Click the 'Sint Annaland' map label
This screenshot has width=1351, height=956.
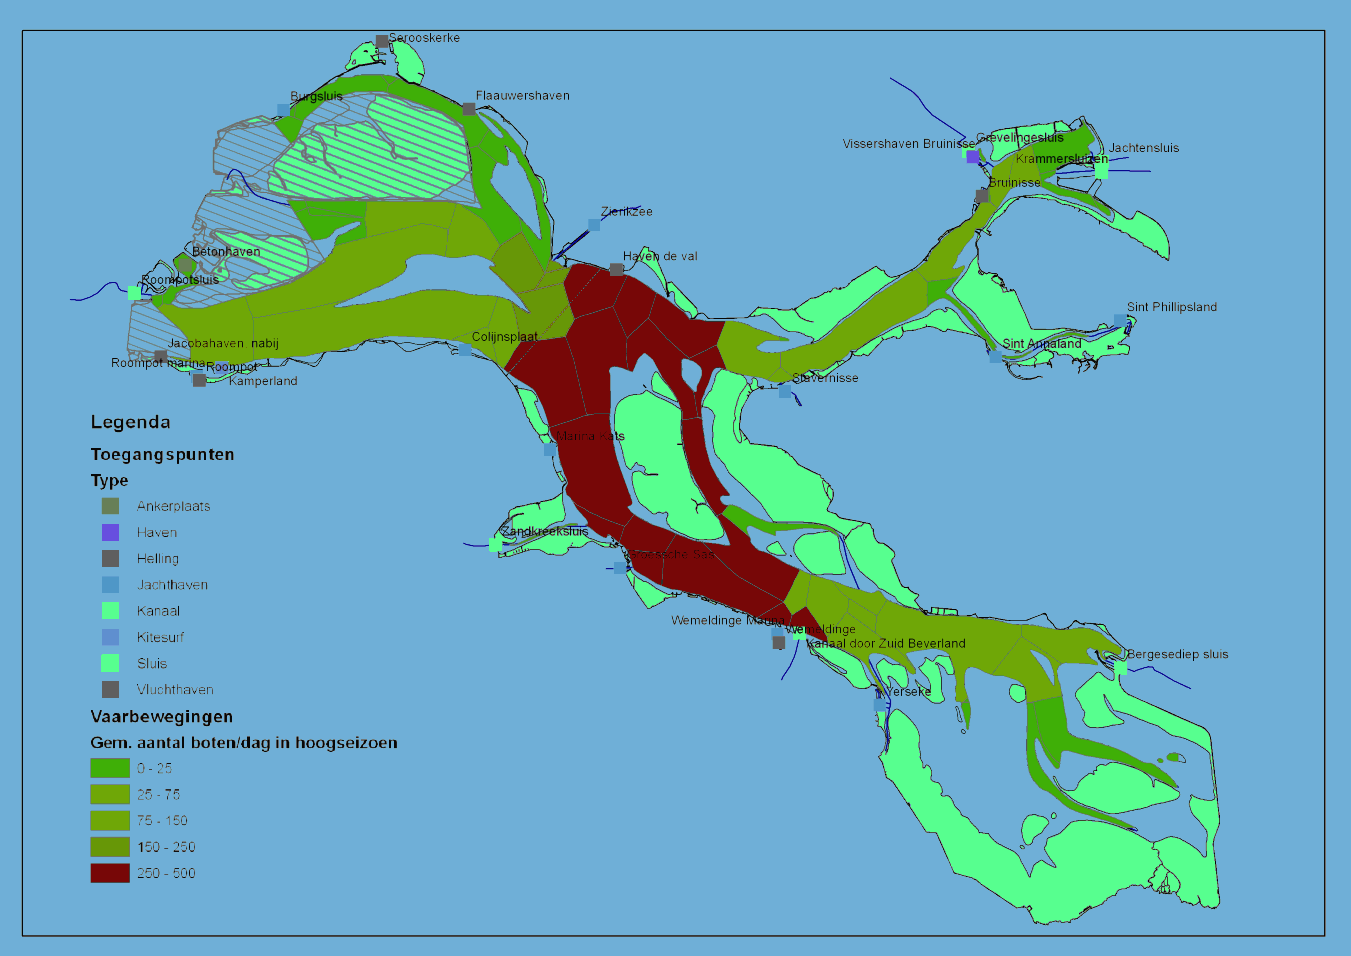pos(1042,343)
